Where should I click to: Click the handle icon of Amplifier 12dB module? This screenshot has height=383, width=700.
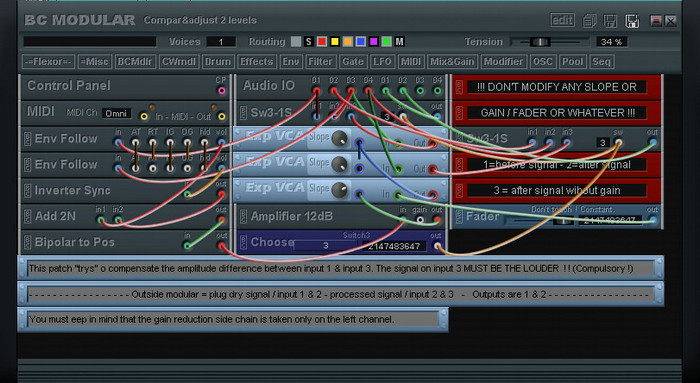243,216
